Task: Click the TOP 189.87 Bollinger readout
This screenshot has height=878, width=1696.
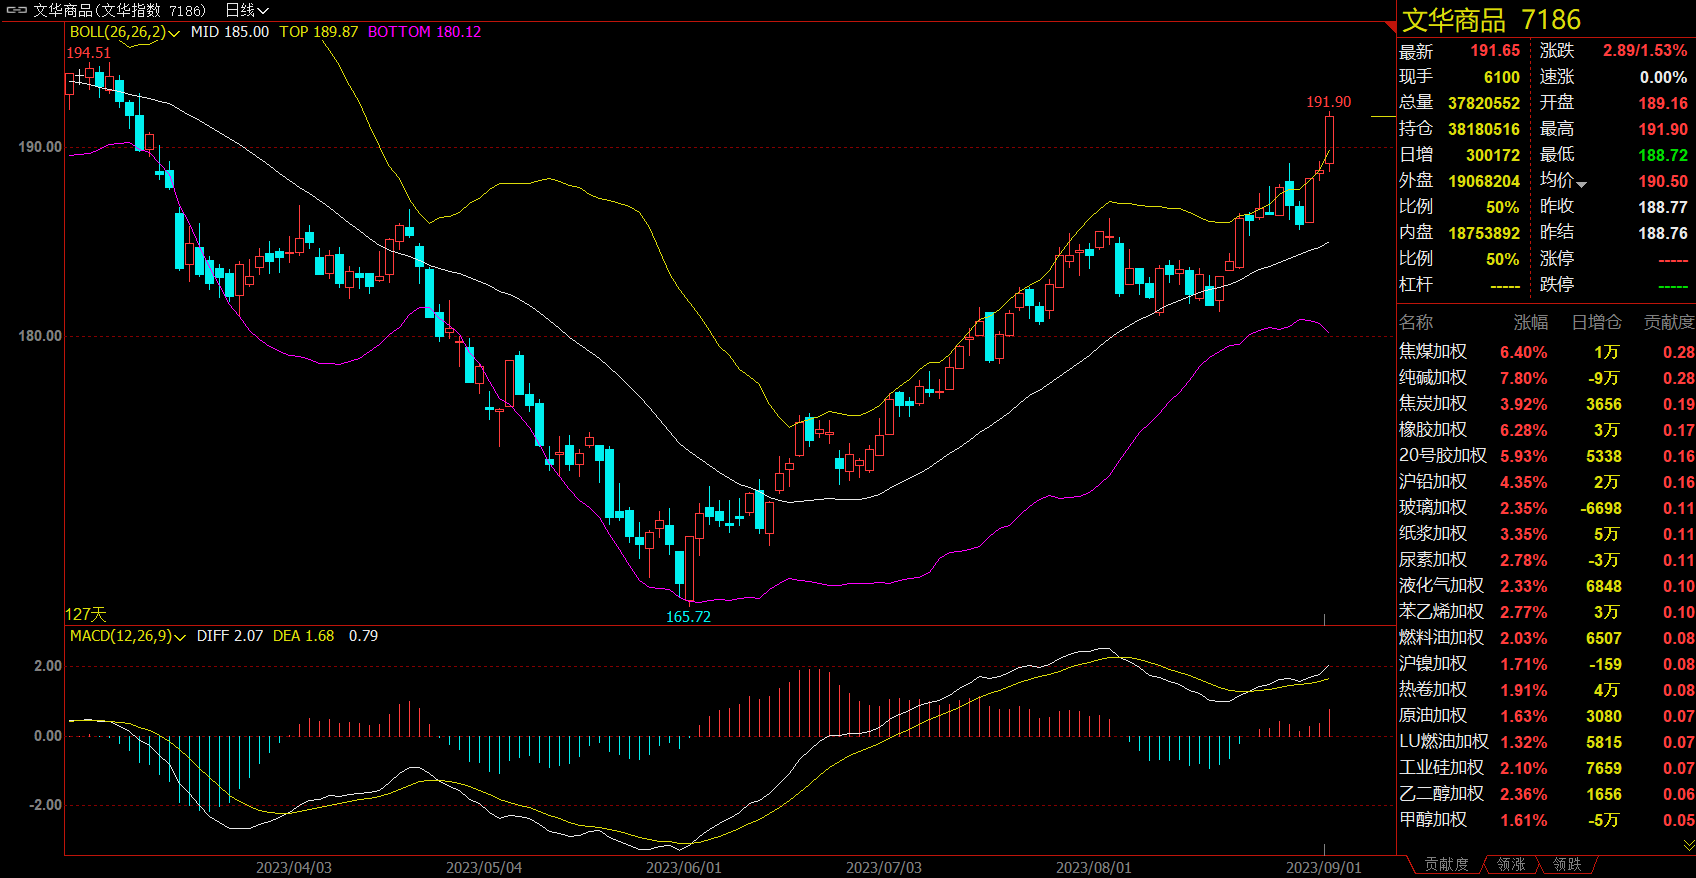Action: point(319,32)
